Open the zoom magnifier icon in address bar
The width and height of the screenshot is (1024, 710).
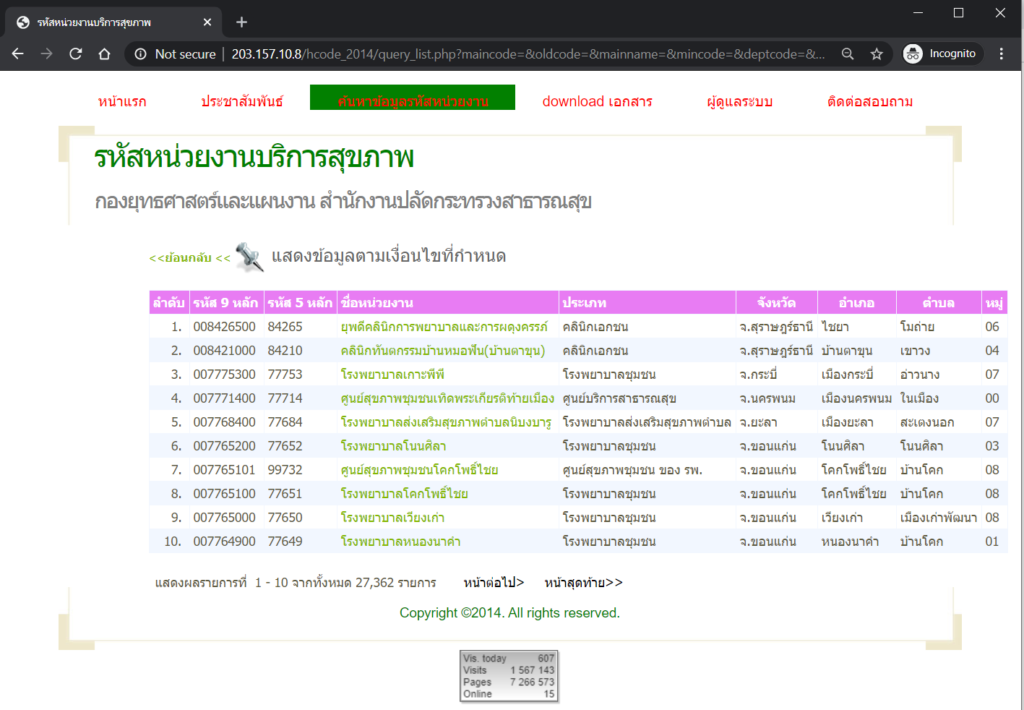[848, 54]
